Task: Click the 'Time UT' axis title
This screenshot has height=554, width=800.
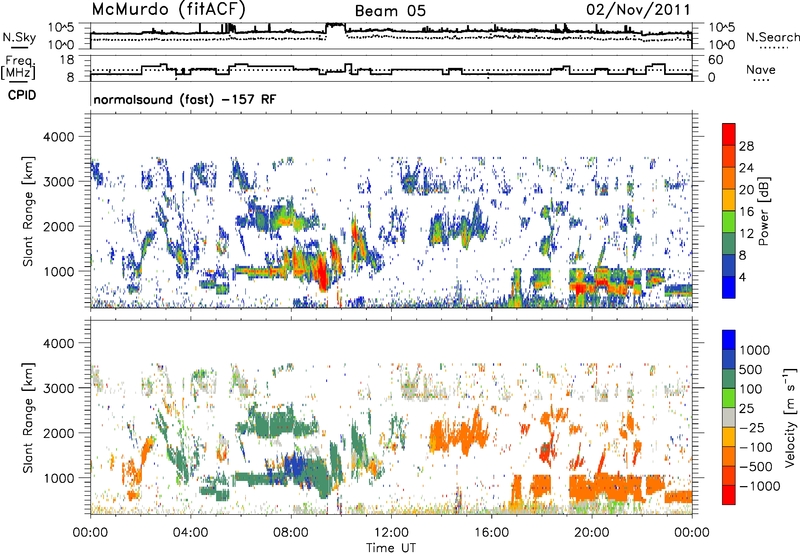Action: coord(391,548)
